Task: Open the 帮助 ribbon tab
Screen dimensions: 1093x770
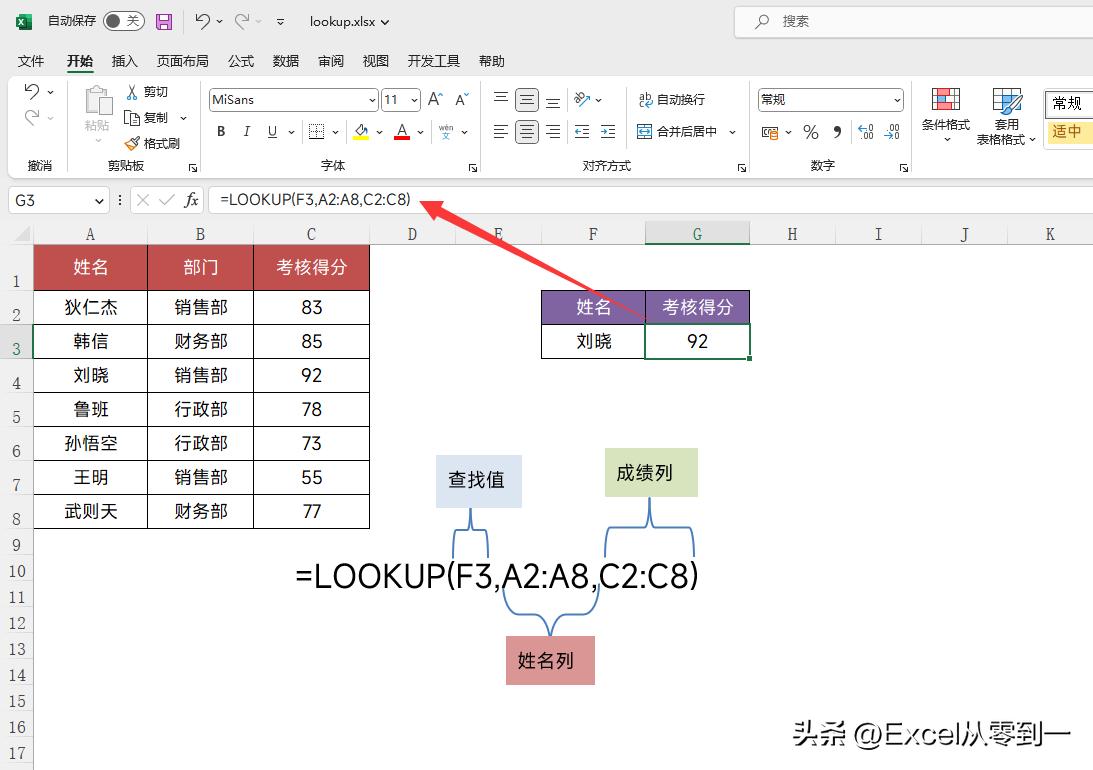Action: (x=491, y=61)
